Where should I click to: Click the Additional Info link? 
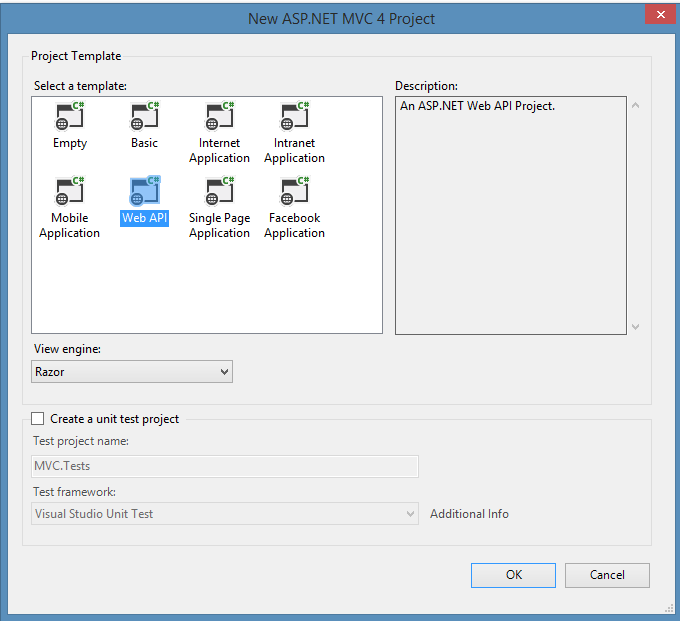[469, 514]
